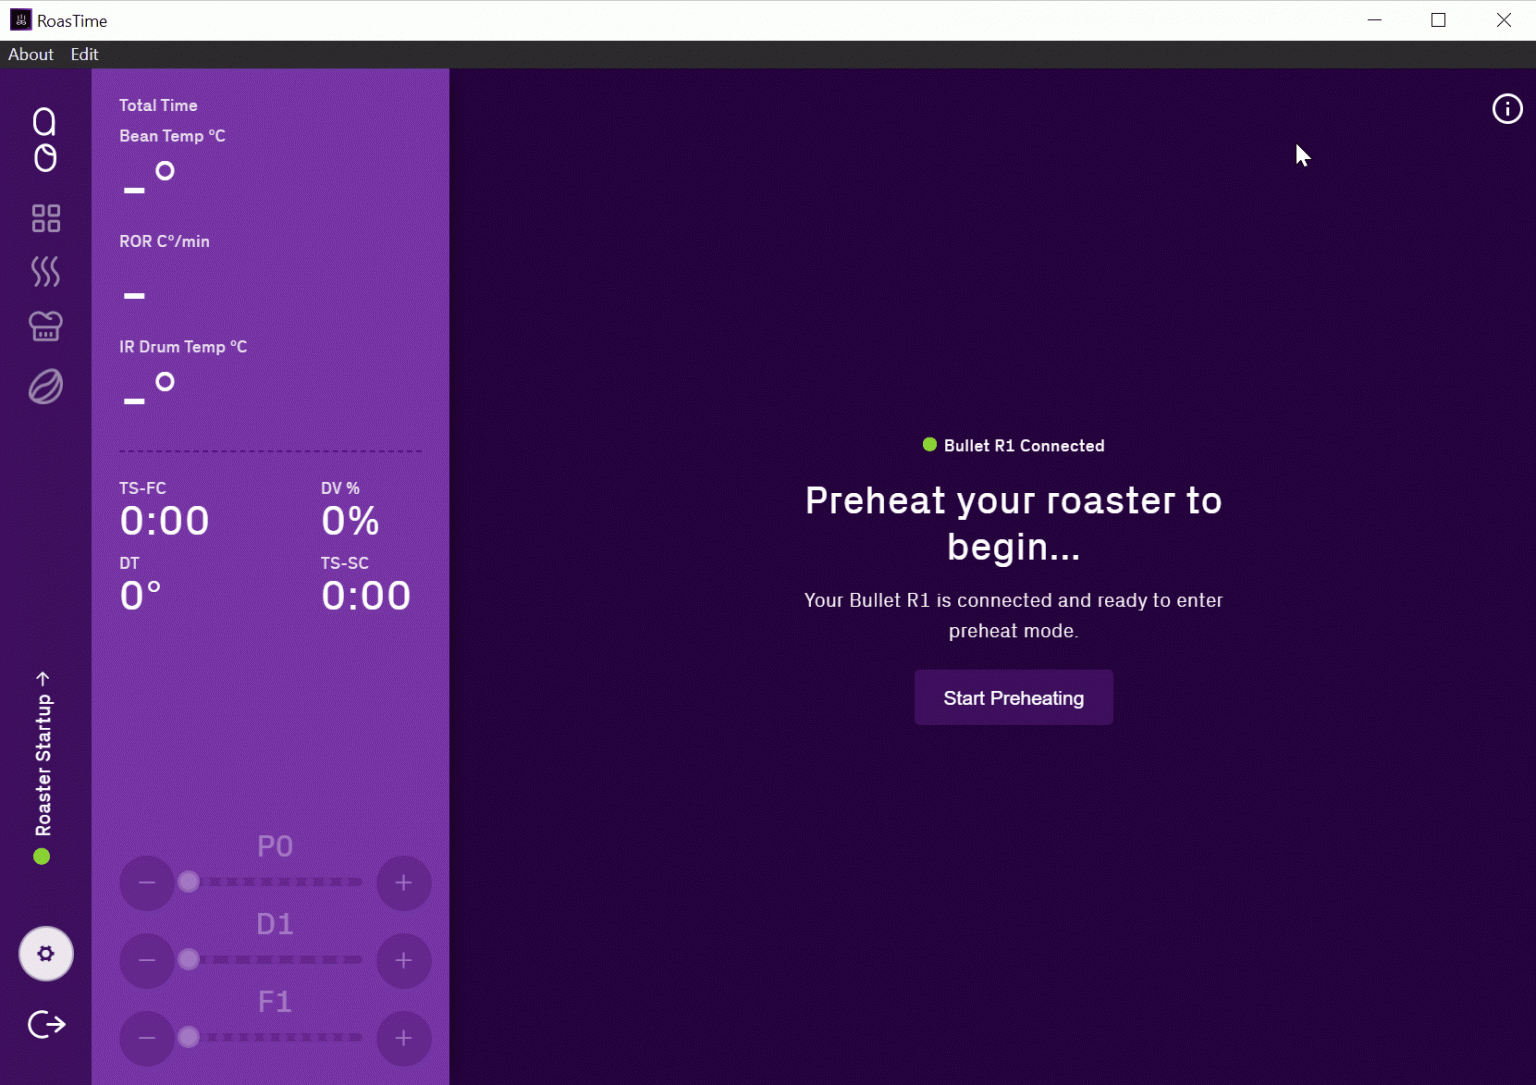The width and height of the screenshot is (1536, 1085).
Task: Open the coffee bean icon
Action: pyautogui.click(x=46, y=386)
